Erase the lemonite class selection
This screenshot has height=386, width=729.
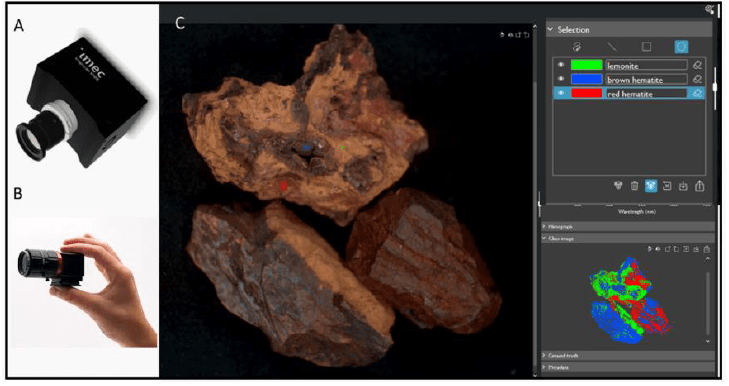click(x=697, y=66)
